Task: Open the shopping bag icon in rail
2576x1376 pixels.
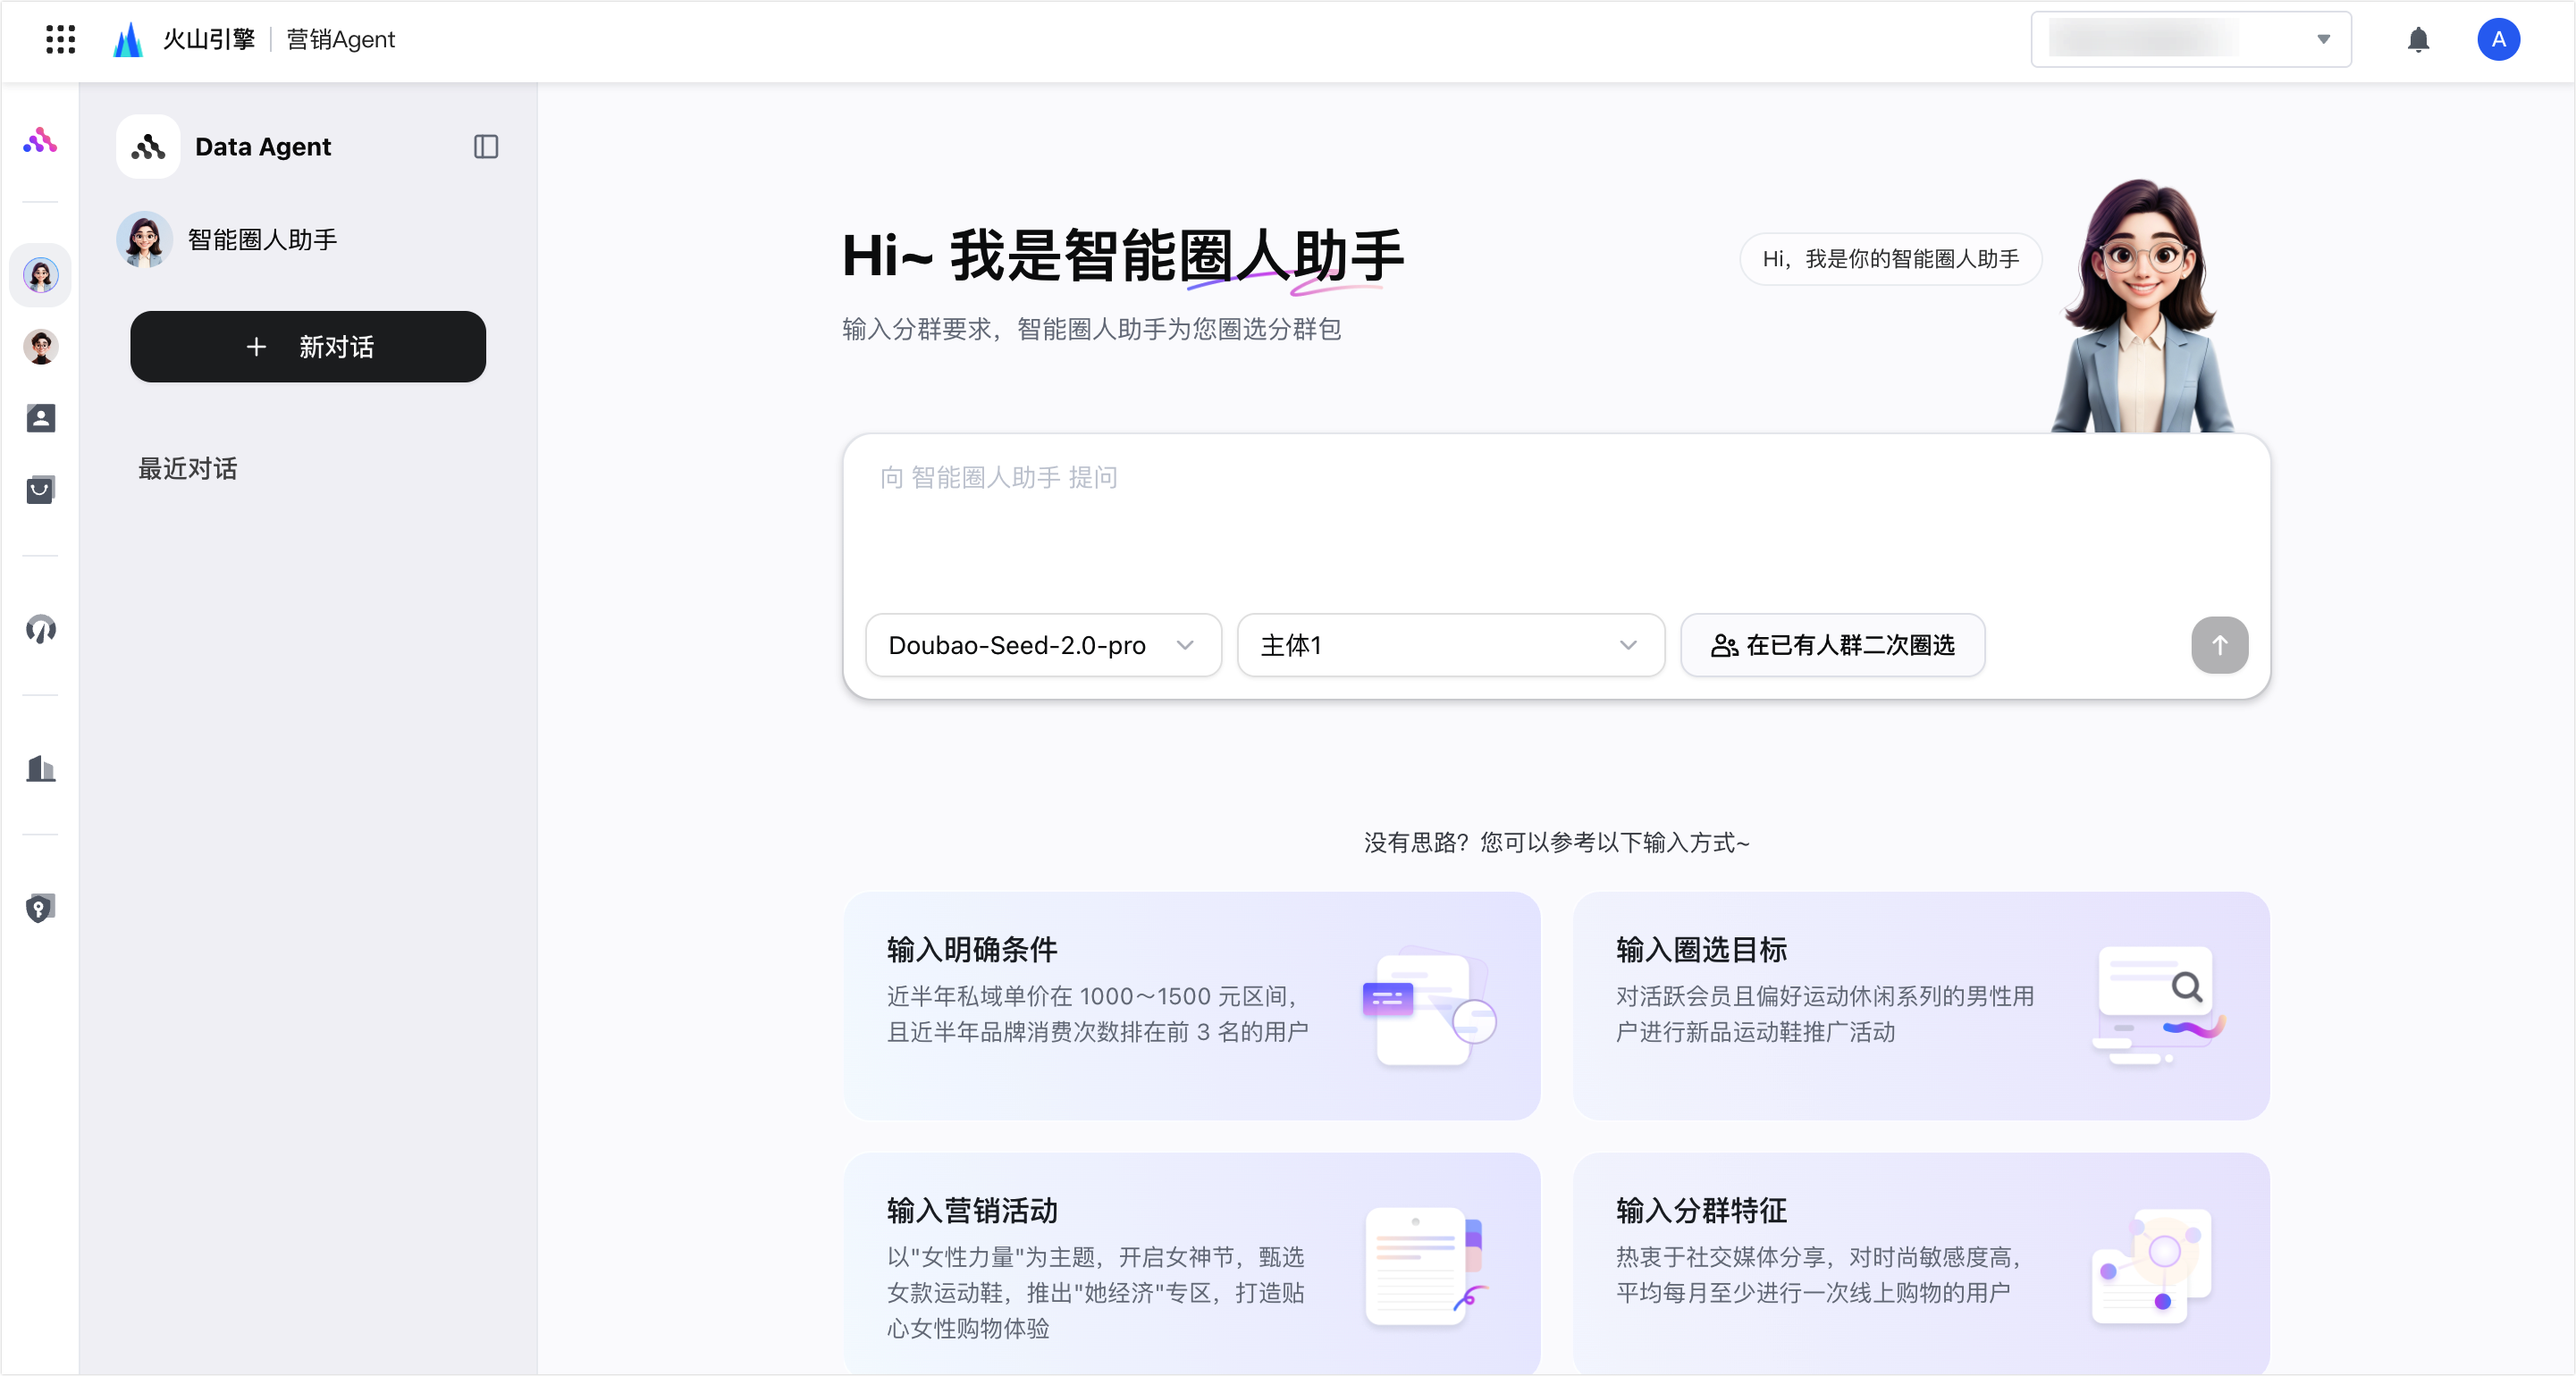Action: coord(40,489)
